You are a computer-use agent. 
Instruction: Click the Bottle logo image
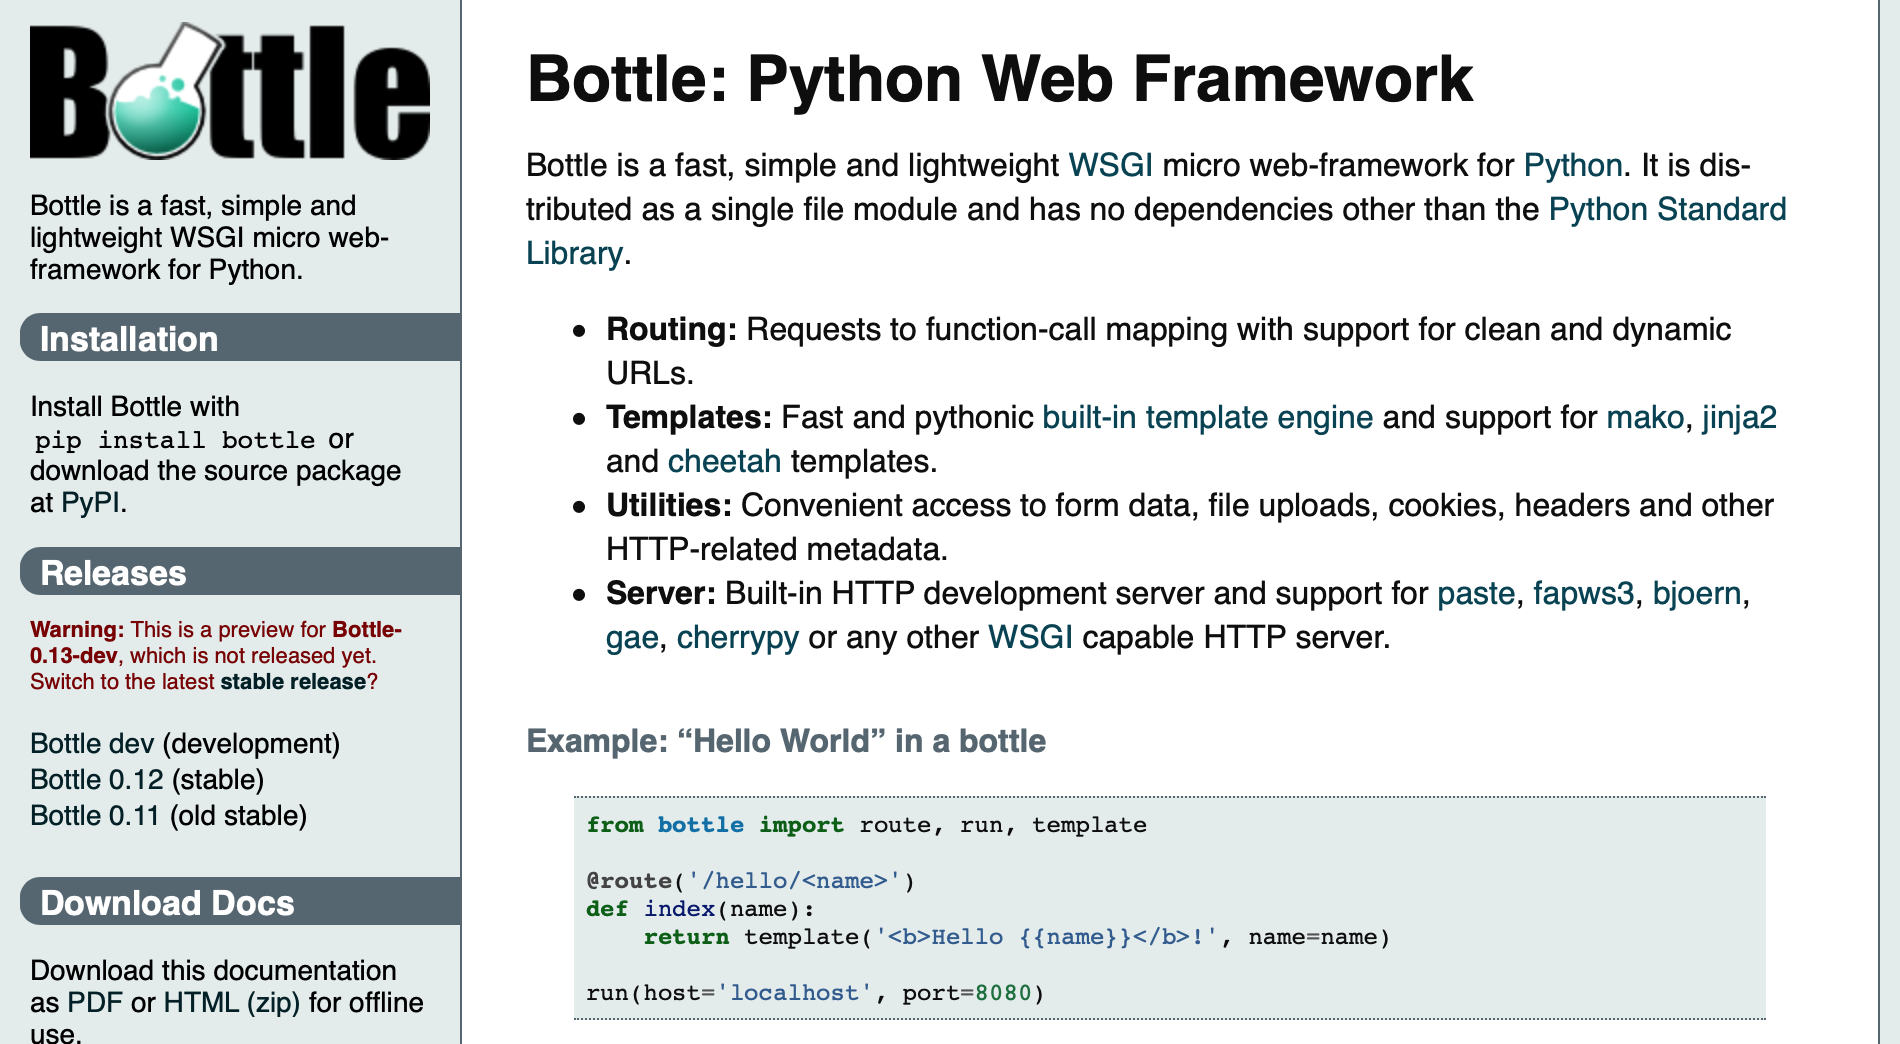[230, 92]
